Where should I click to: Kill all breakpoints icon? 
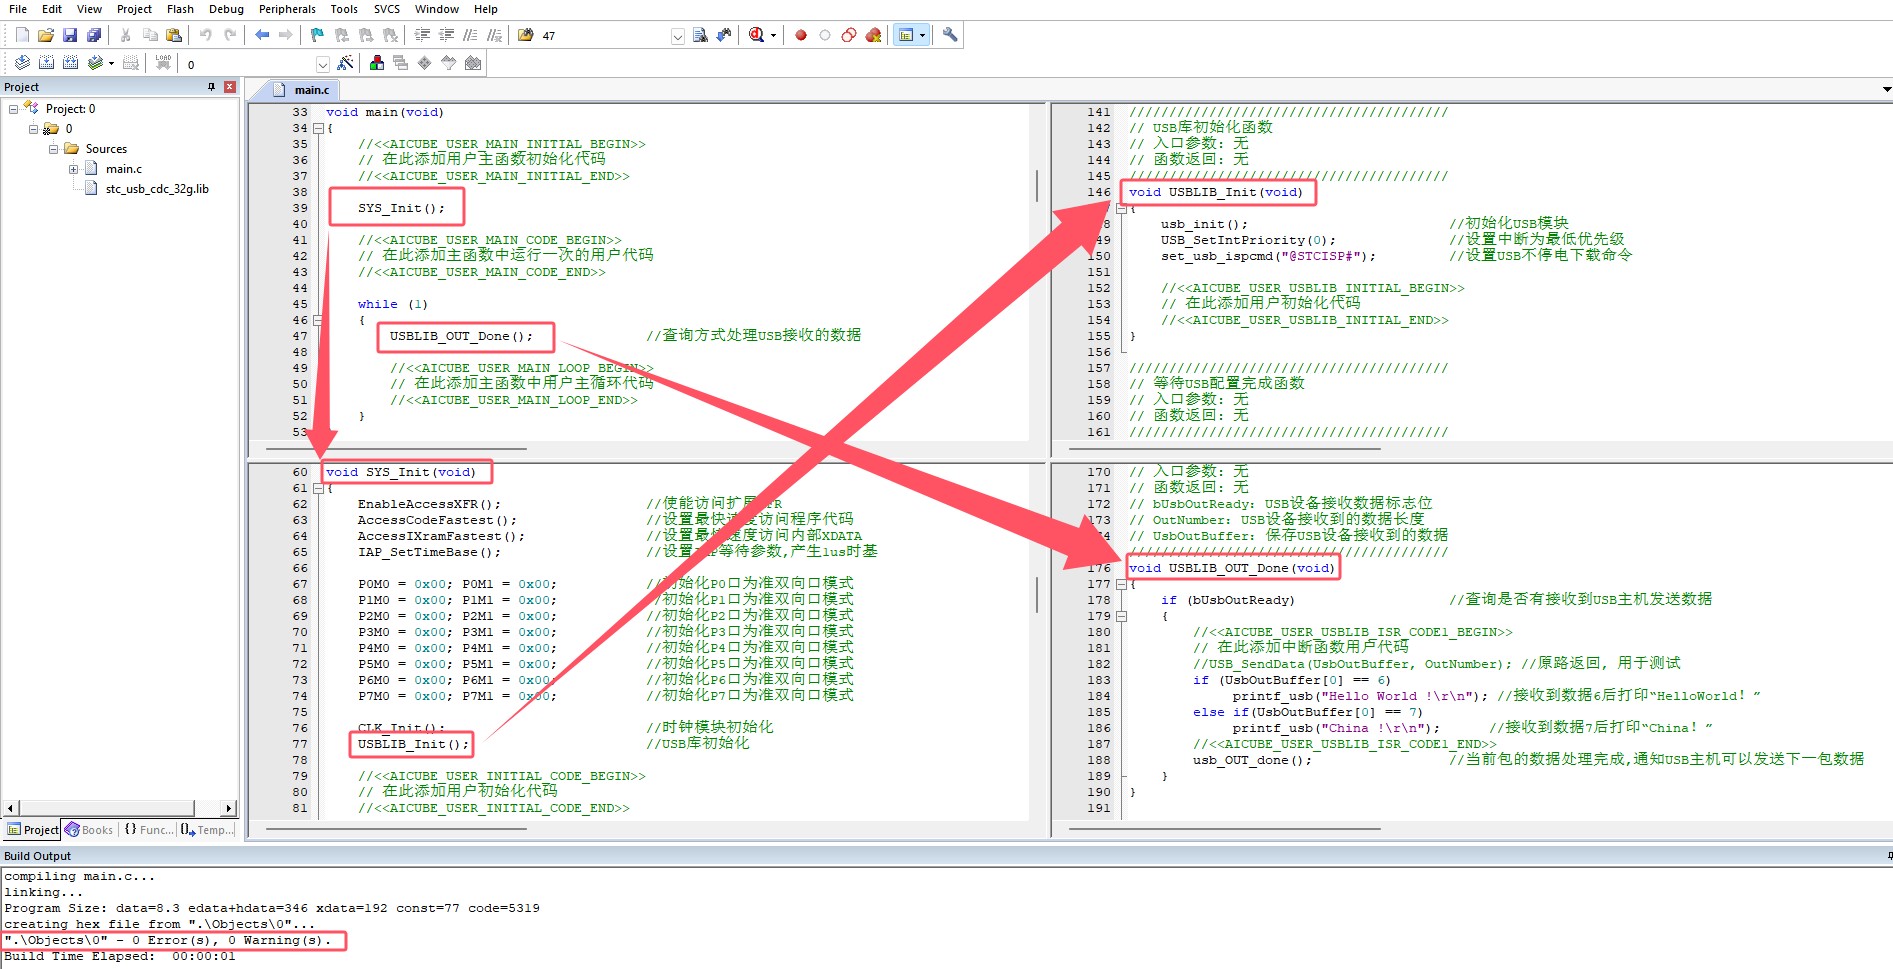873,35
